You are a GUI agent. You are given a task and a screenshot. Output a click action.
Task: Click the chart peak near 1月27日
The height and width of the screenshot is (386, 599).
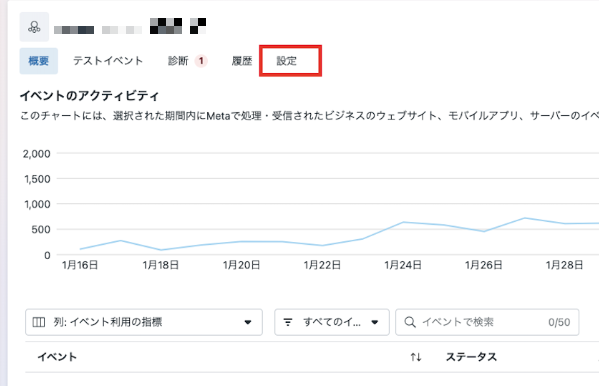click(525, 218)
